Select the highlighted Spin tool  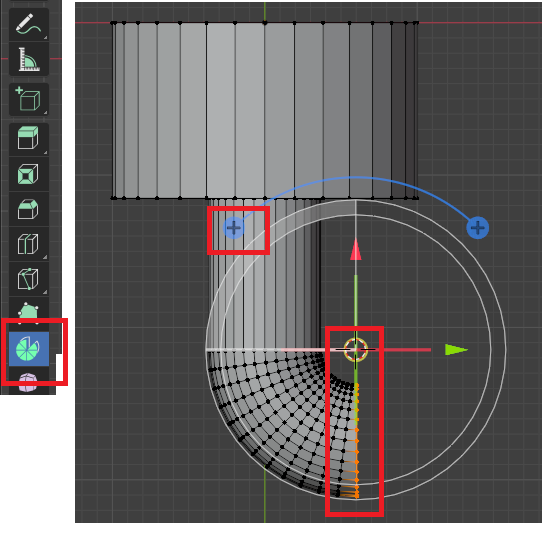(x=29, y=349)
